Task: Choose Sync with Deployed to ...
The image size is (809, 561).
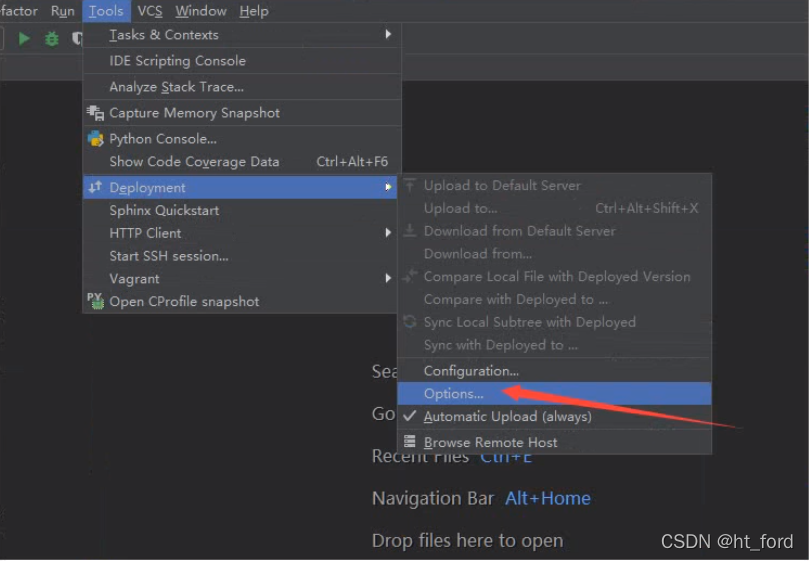Action: click(555, 344)
